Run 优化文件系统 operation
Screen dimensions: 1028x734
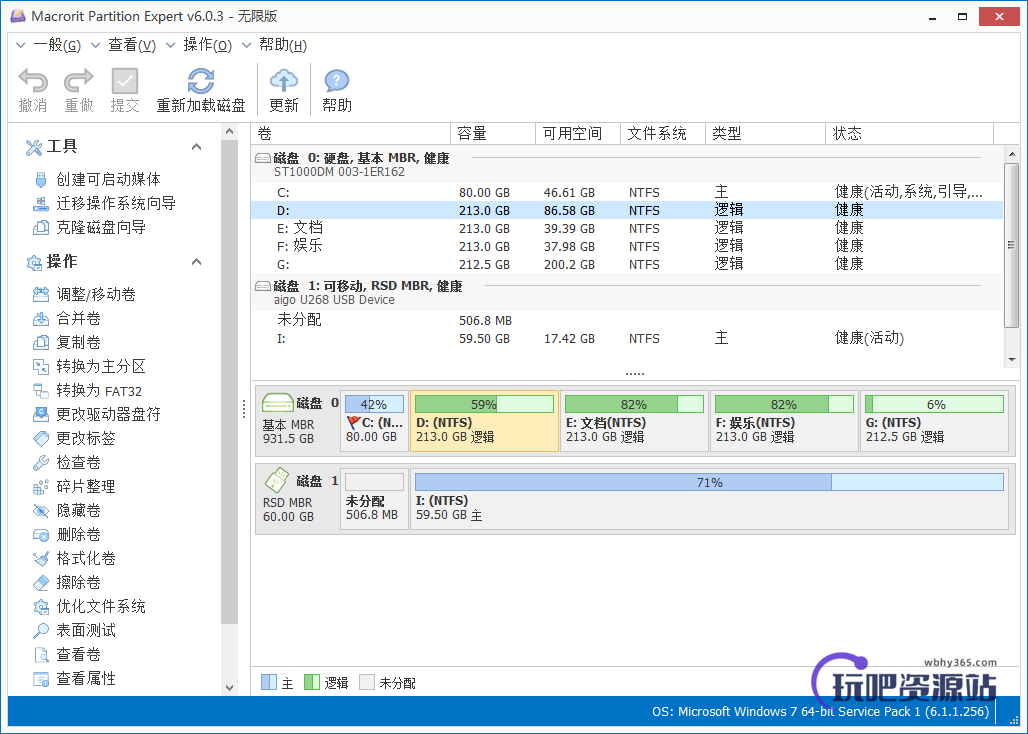[90, 607]
